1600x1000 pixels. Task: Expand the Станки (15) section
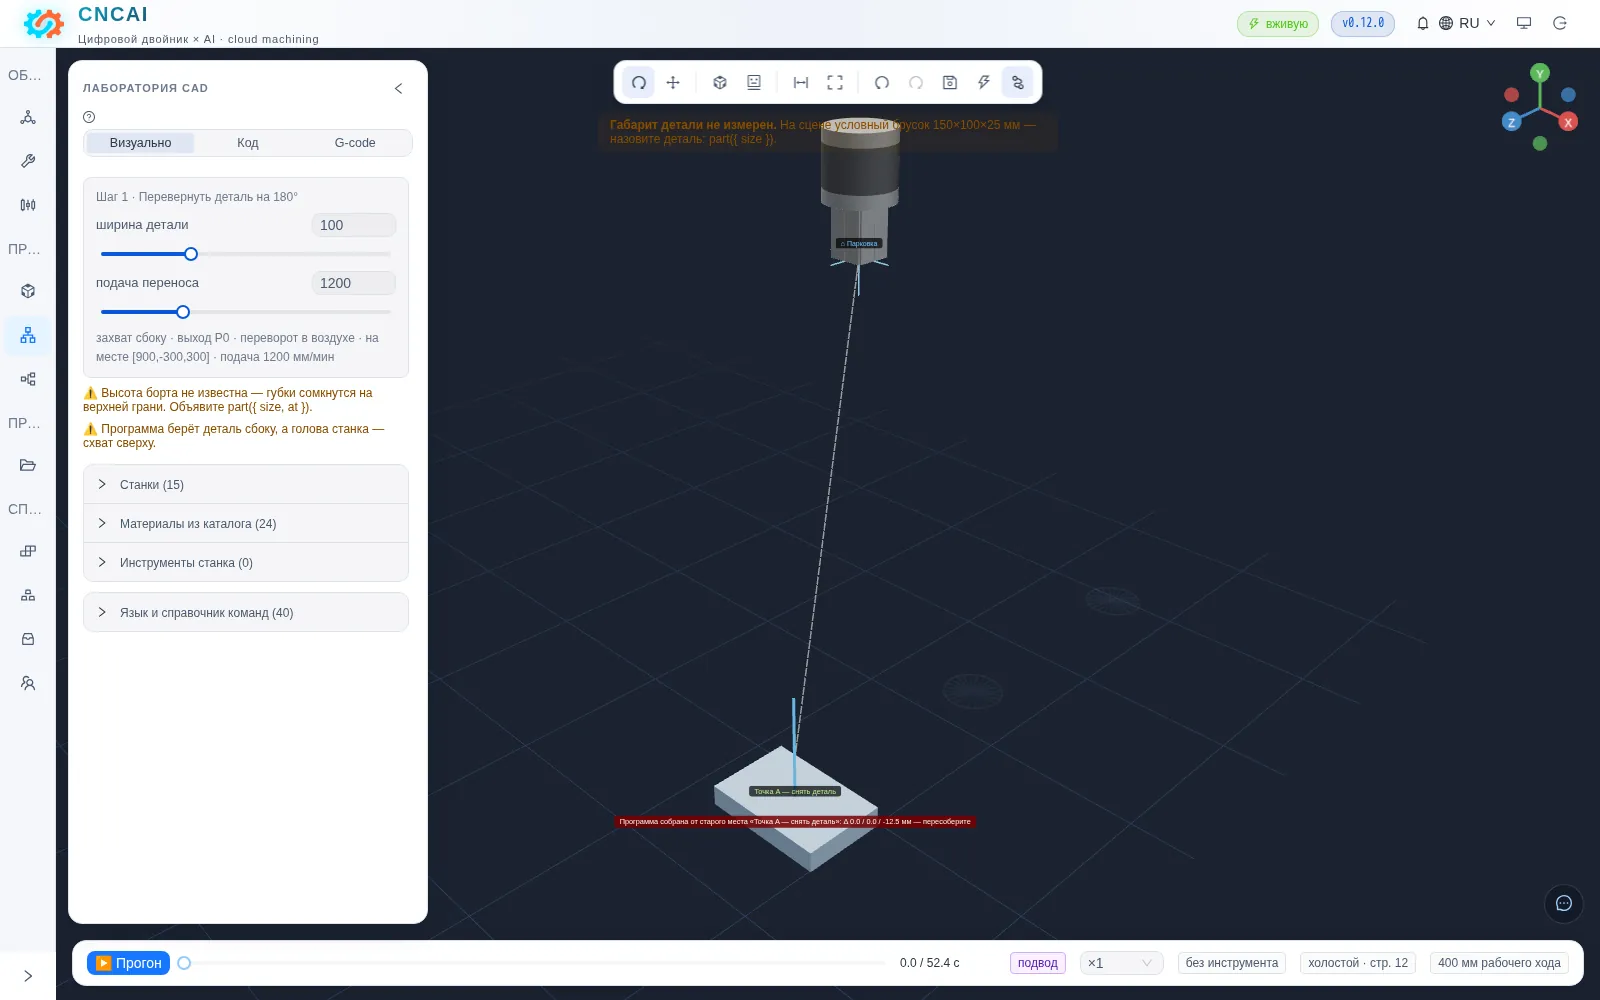click(x=246, y=485)
